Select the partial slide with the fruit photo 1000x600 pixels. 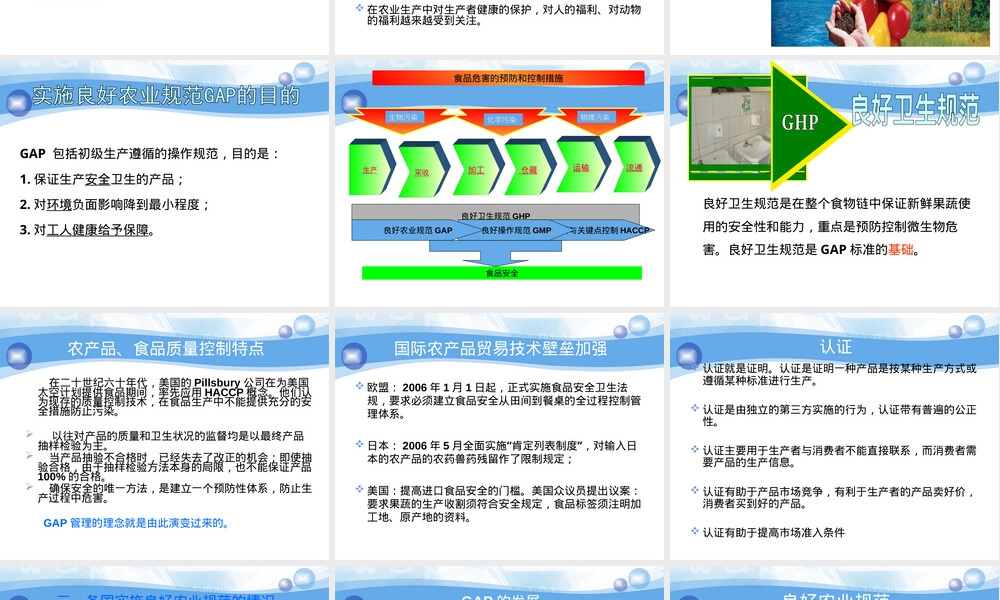click(835, 27)
